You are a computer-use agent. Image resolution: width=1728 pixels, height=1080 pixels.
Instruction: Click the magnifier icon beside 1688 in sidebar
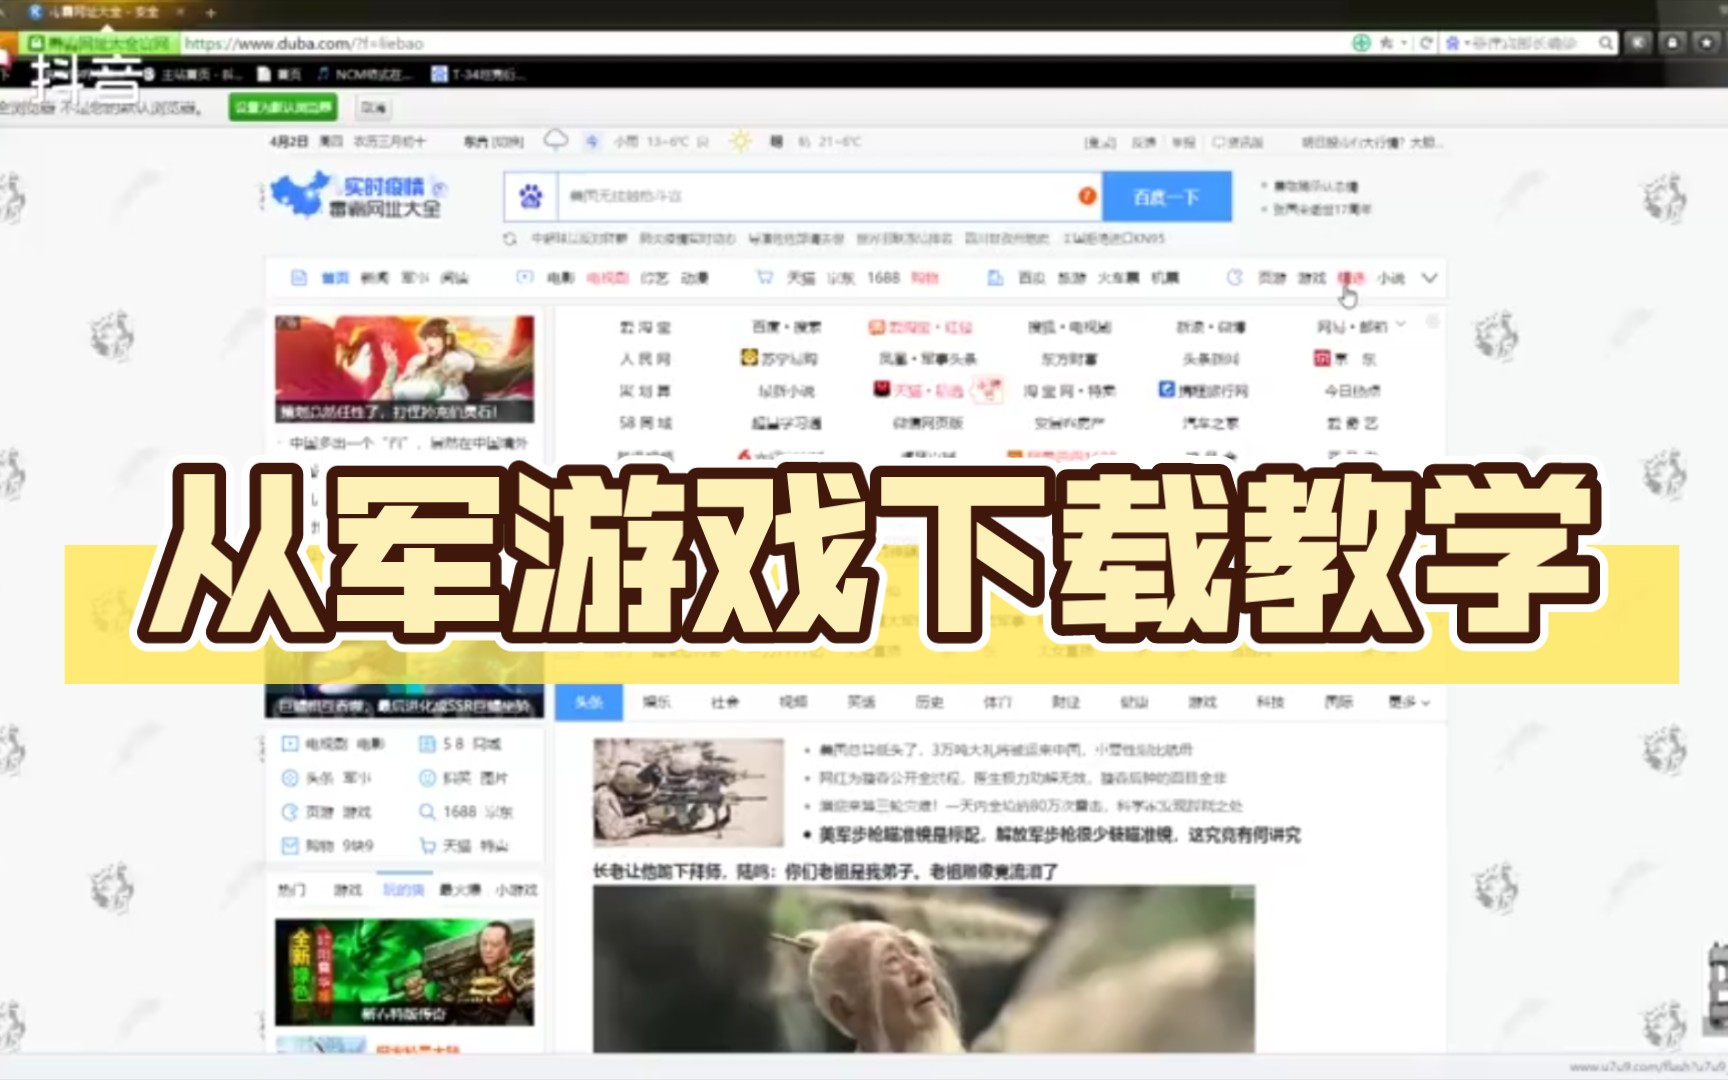[427, 812]
